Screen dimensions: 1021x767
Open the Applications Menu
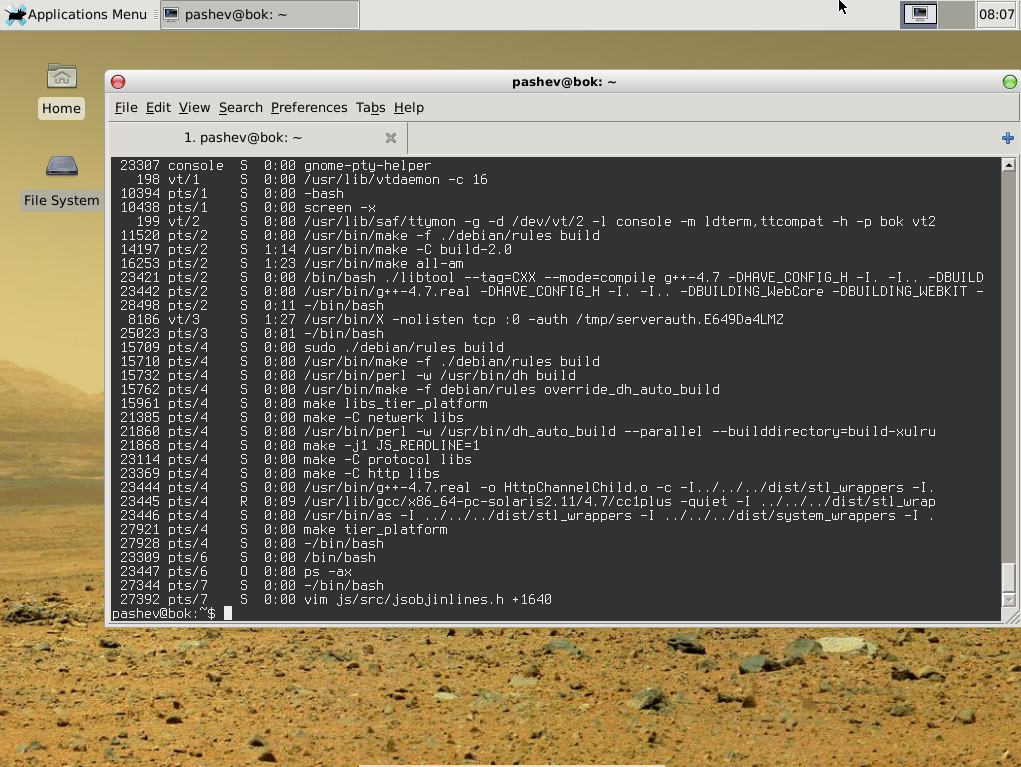(76, 14)
